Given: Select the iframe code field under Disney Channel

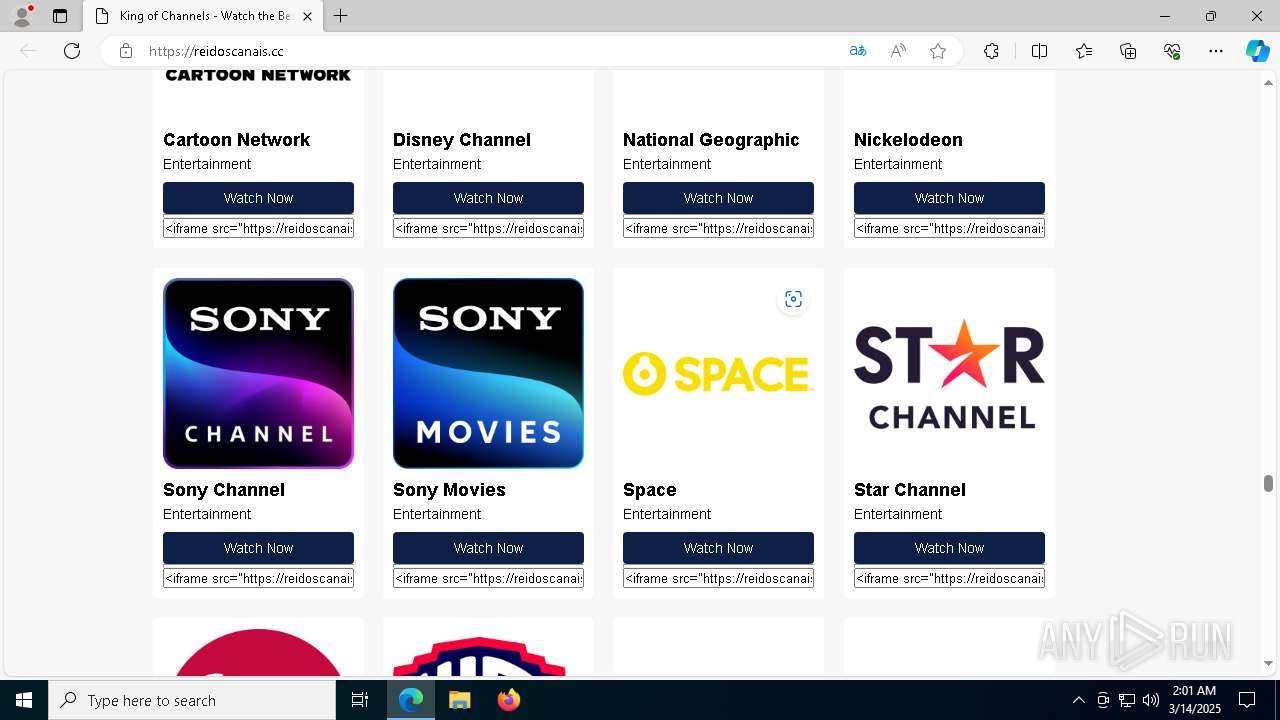Looking at the screenshot, I should click(488, 228).
